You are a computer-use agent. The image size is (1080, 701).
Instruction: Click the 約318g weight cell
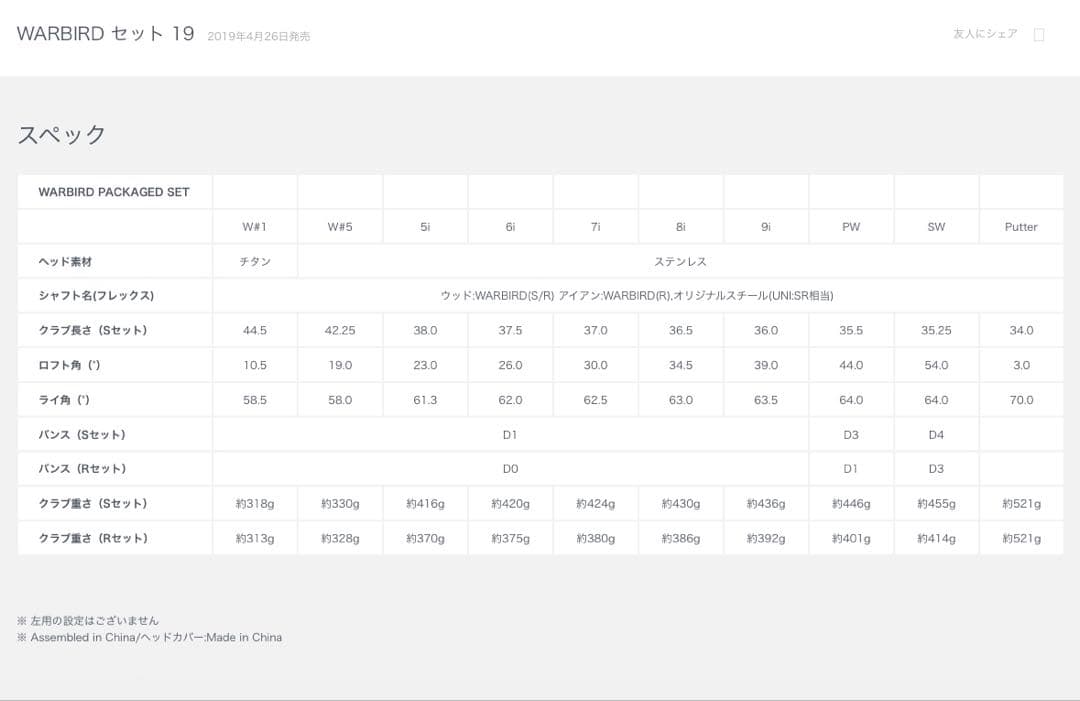255,504
